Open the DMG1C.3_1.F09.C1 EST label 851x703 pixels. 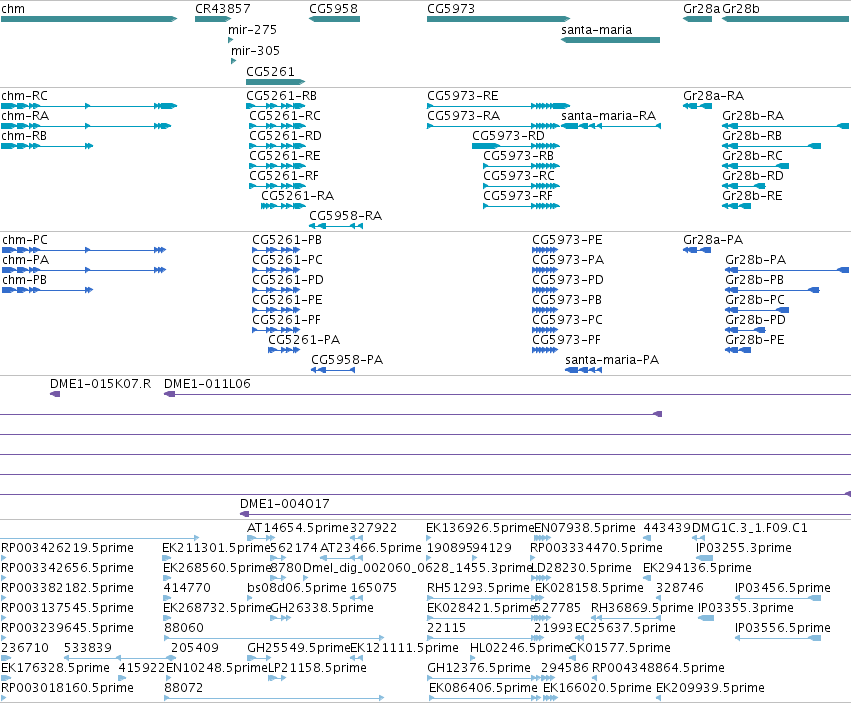pyautogui.click(x=750, y=528)
